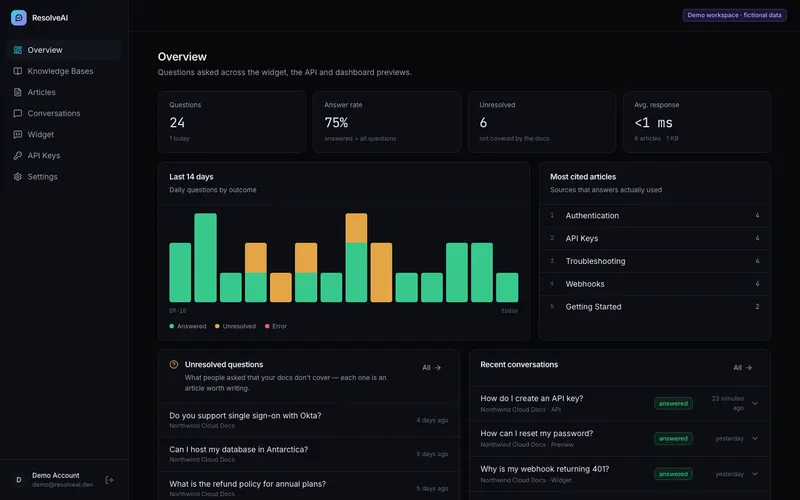This screenshot has height=500, width=800.
Task: Click the Unresolved legend orange dot
Action: click(217, 326)
